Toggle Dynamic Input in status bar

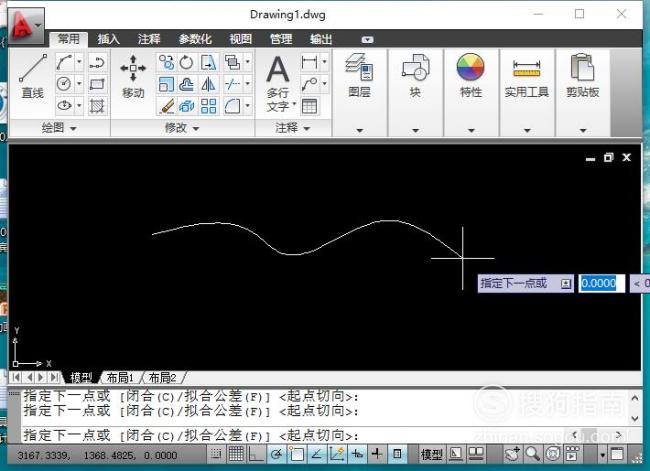357,454
